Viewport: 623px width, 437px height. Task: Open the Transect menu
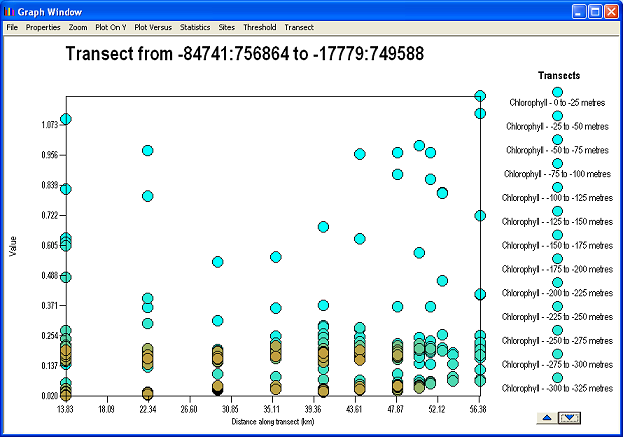299,27
